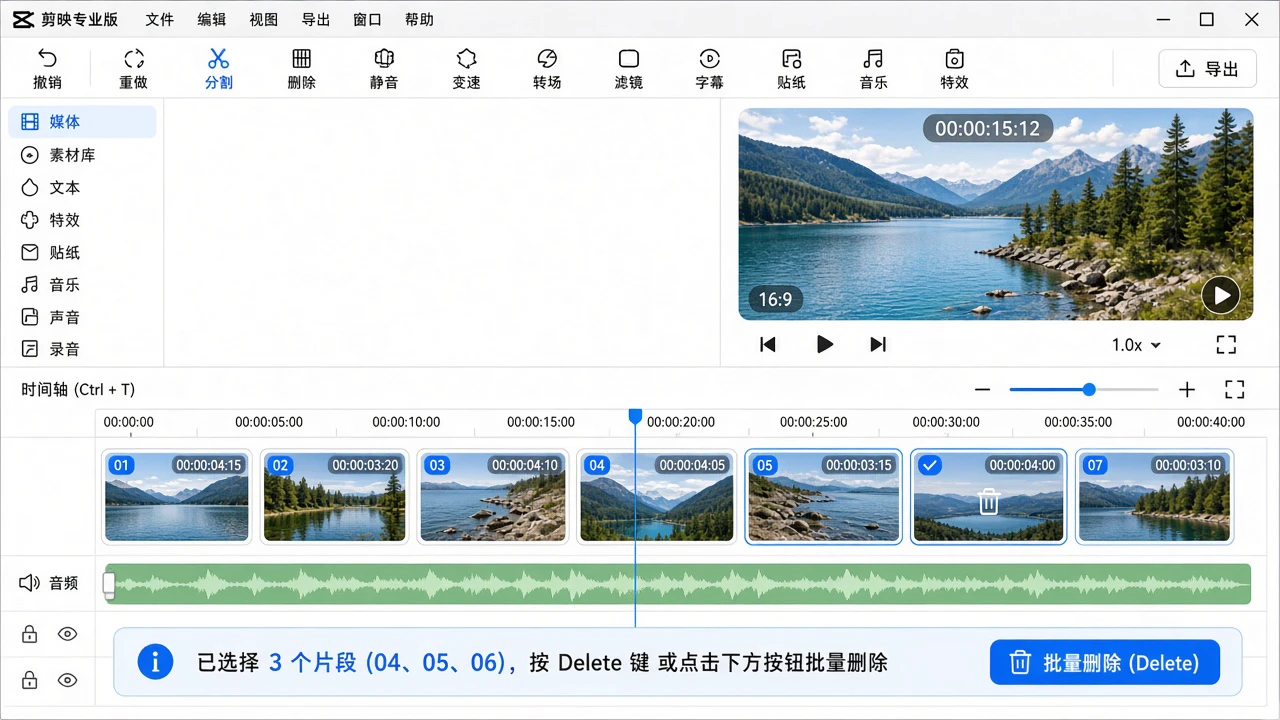This screenshot has width=1280, height=720.
Task: Undo the last action with 撤销
Action: [x=47, y=68]
